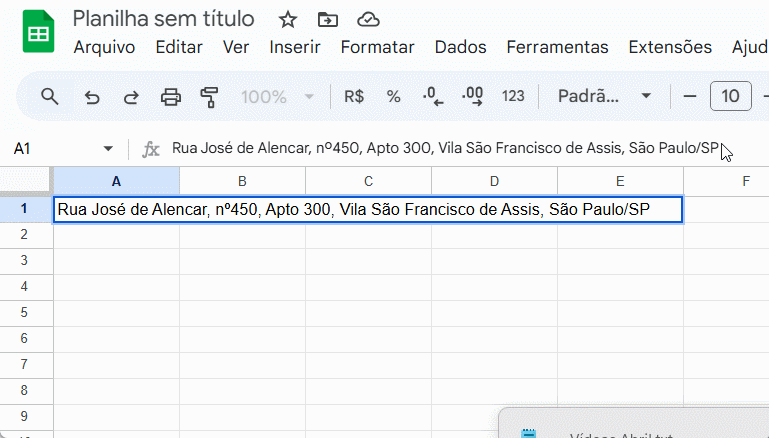Open the Ferramentas menu
The height and width of the screenshot is (438, 769).
(x=557, y=47)
